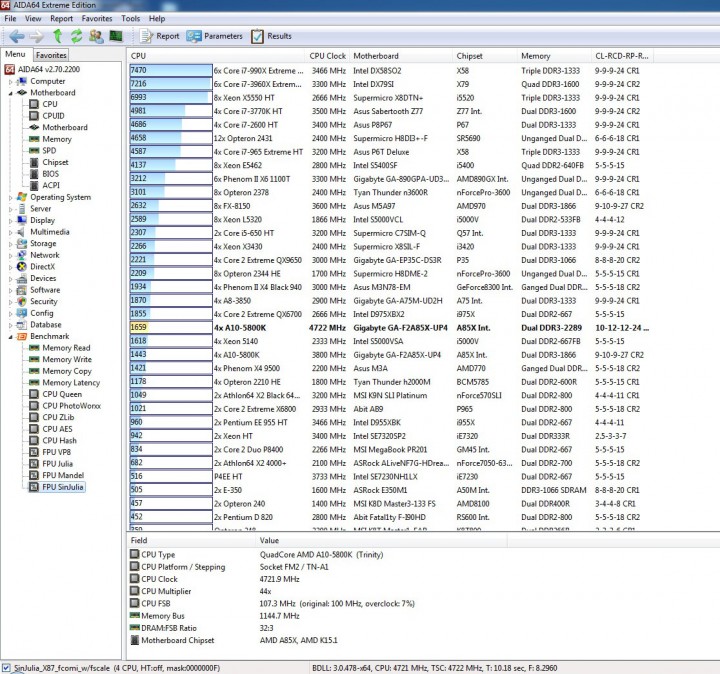Click the 7216 score bar
Screen dimensions: 720x674
(x=170, y=84)
